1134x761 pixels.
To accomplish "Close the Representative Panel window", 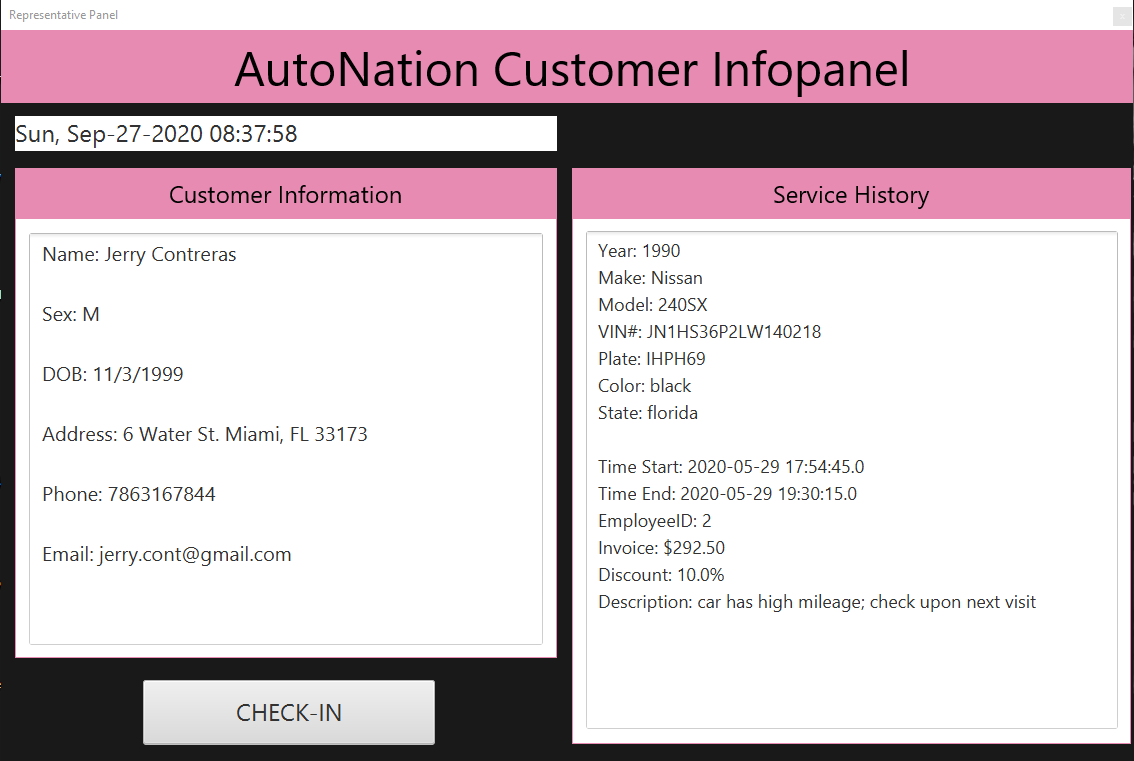I will (x=1122, y=16).
